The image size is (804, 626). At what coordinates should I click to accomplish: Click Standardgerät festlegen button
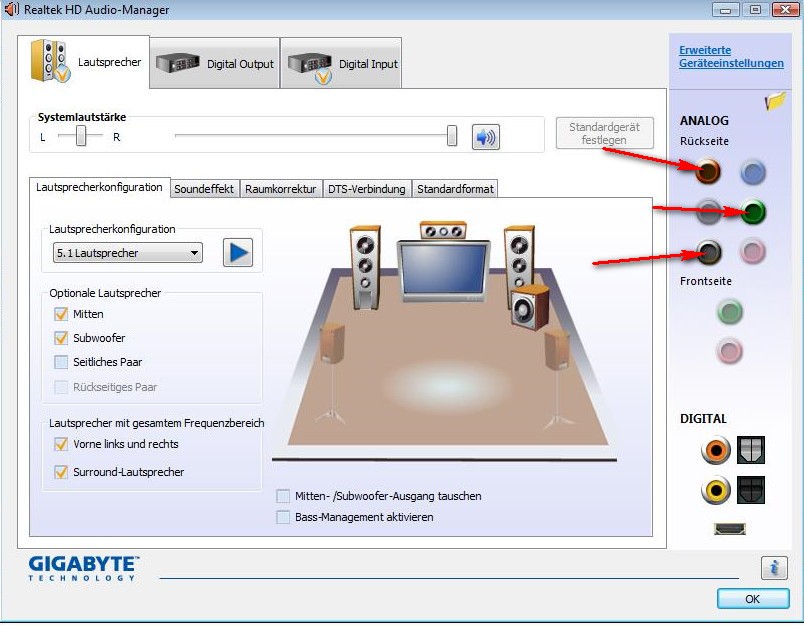pos(605,133)
